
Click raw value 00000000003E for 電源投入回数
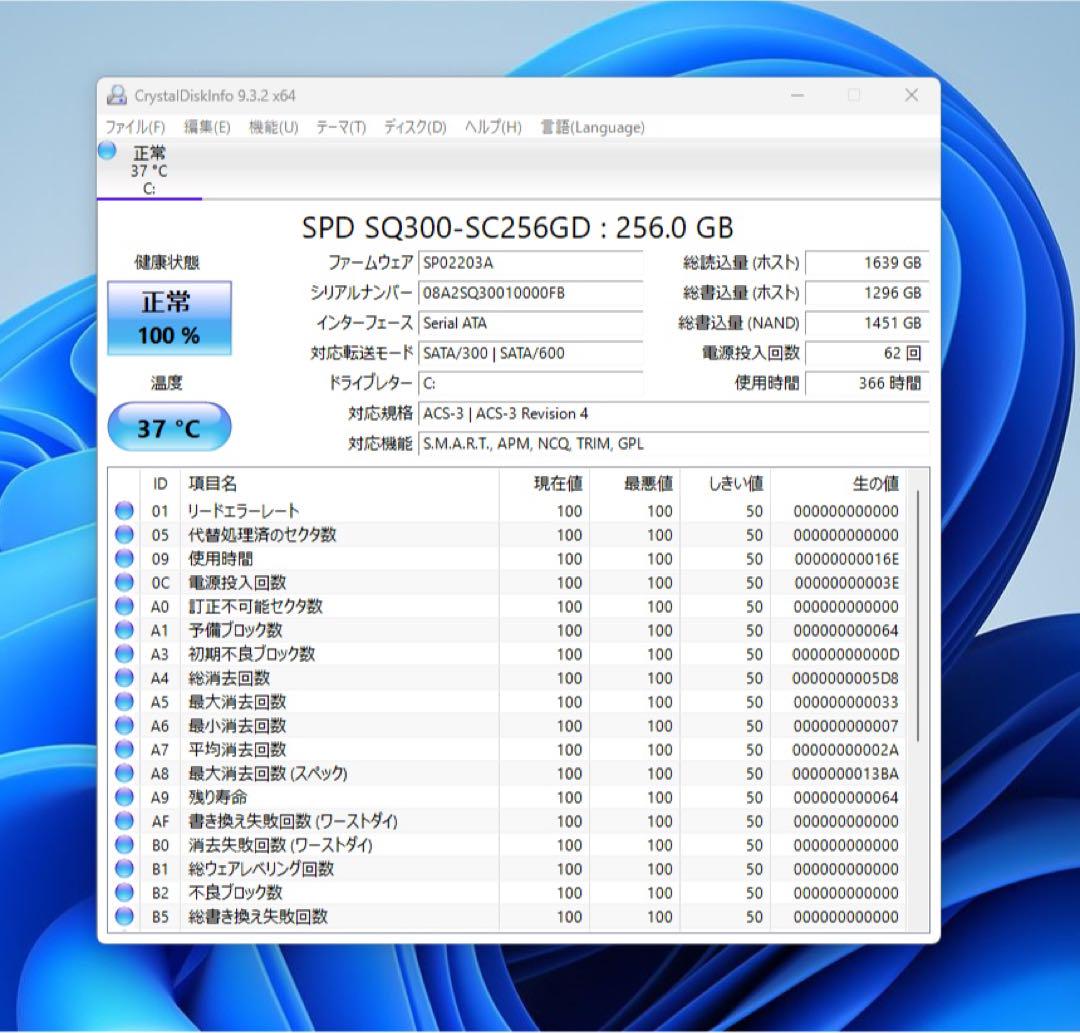(847, 583)
